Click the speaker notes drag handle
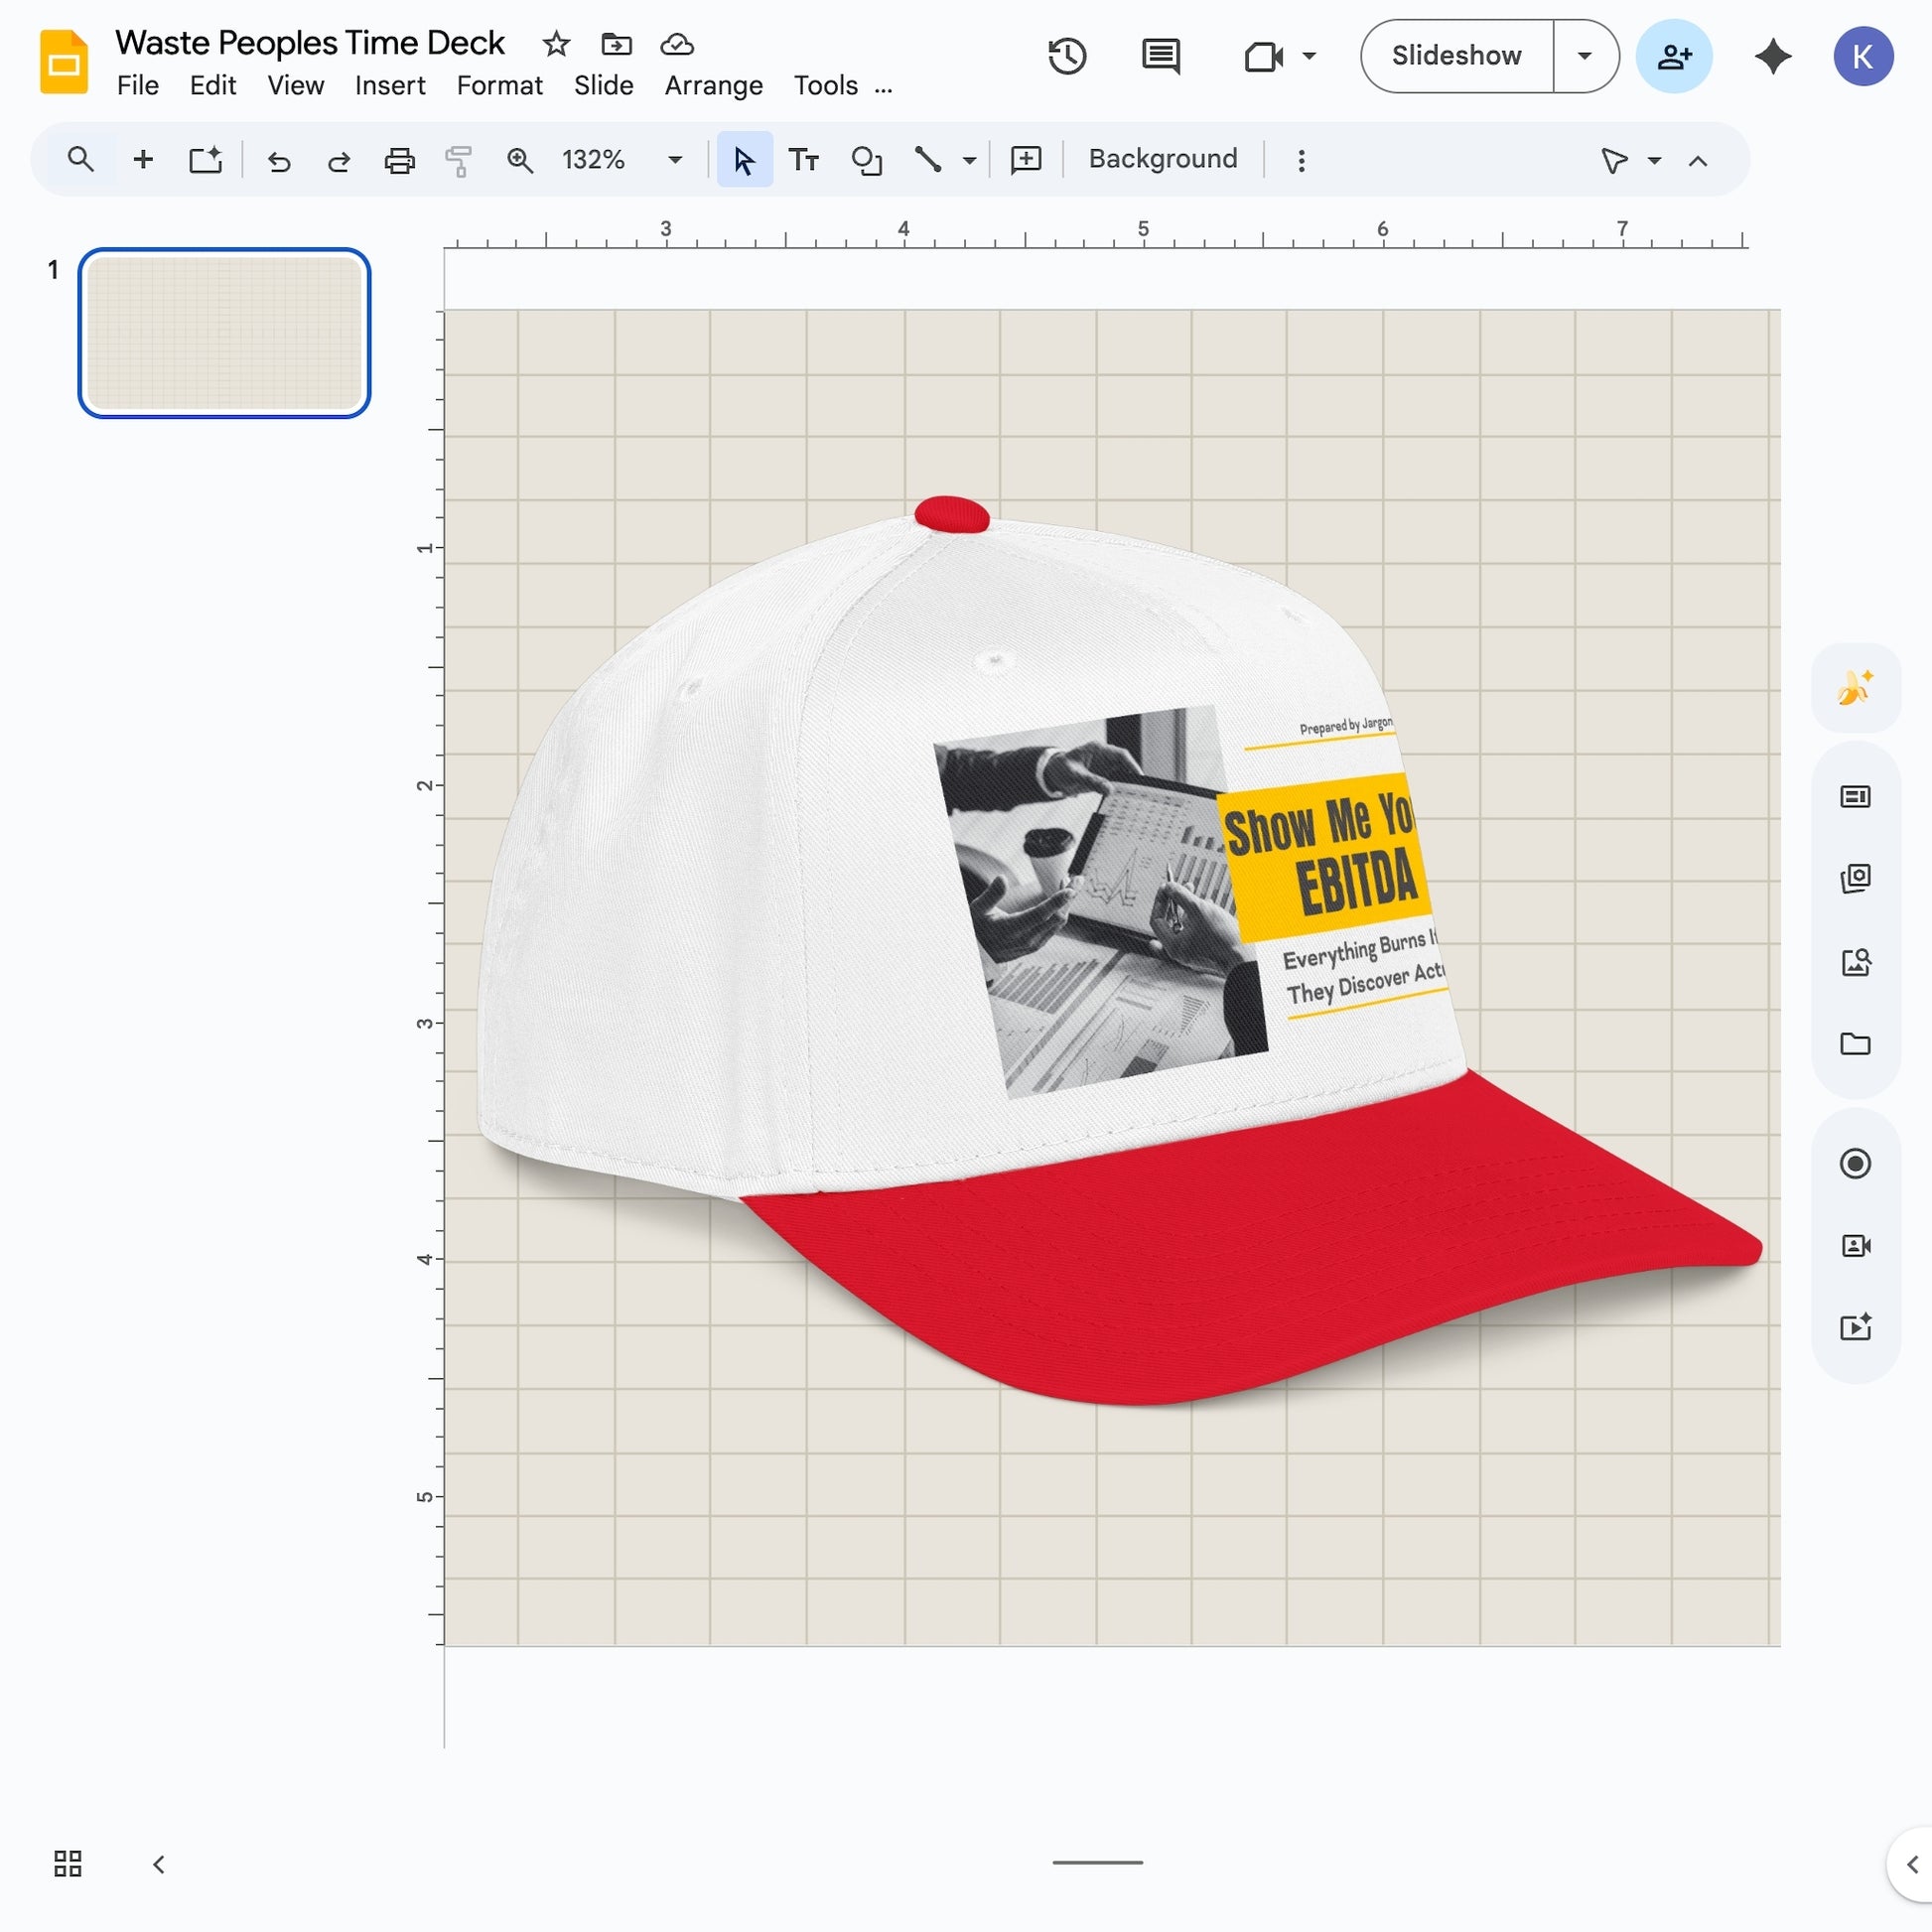 click(x=1097, y=1862)
